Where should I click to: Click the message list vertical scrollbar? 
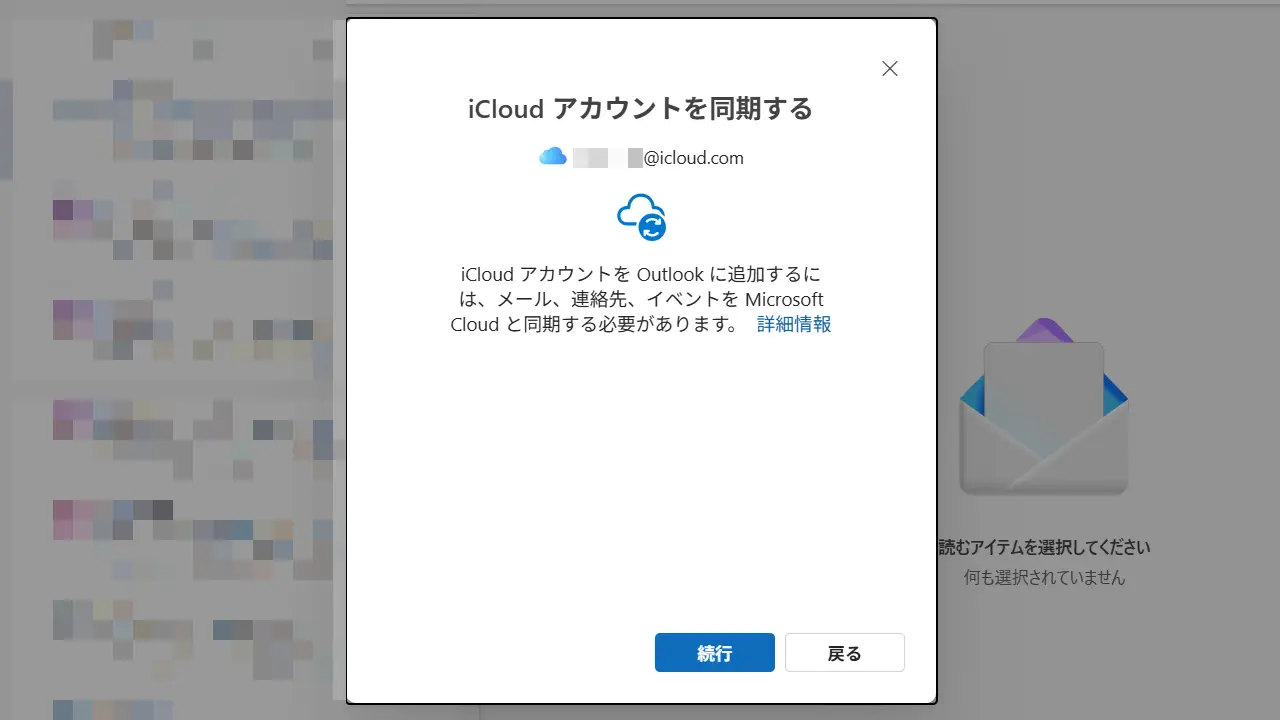(339, 360)
